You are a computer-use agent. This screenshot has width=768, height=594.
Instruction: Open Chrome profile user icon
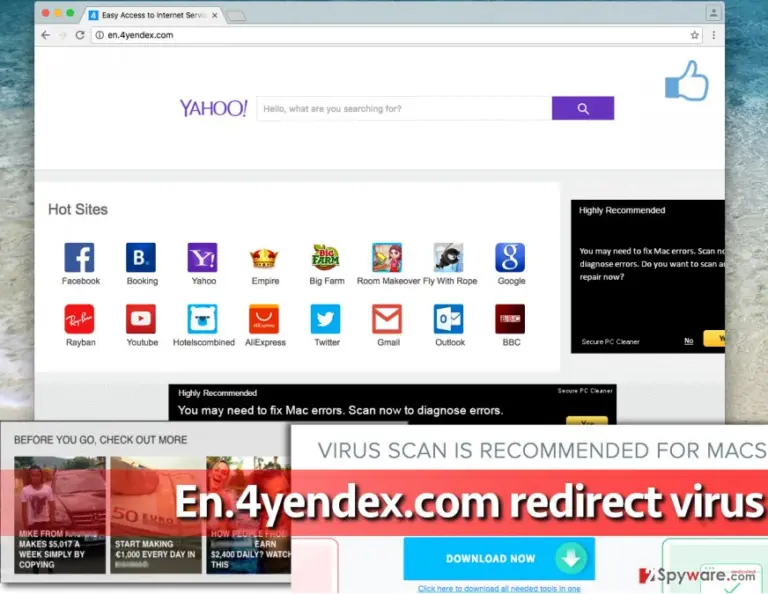pos(714,13)
